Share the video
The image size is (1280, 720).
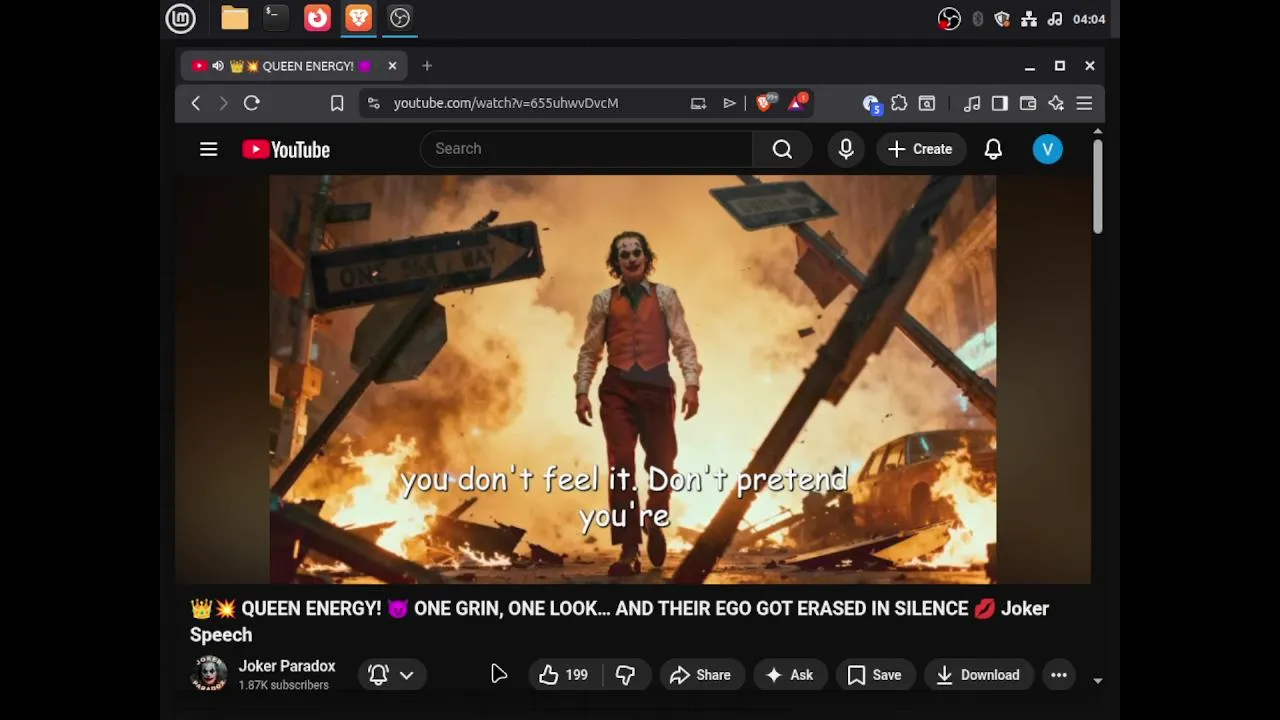click(x=701, y=675)
